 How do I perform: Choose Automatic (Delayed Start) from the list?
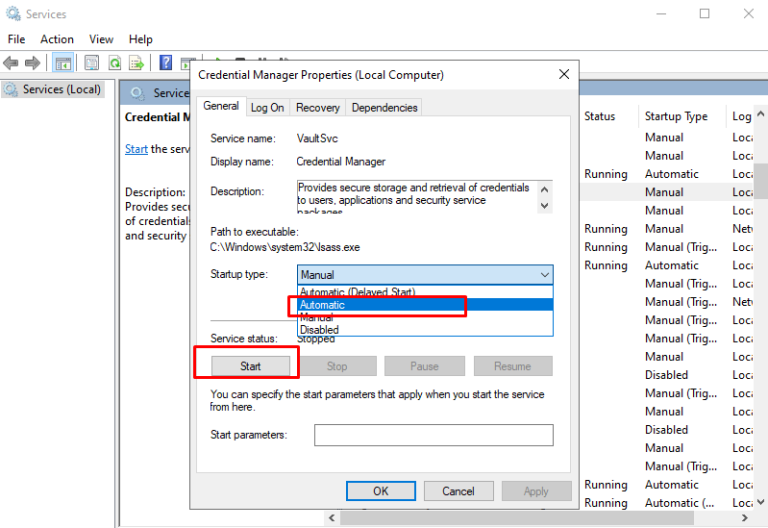click(x=425, y=292)
